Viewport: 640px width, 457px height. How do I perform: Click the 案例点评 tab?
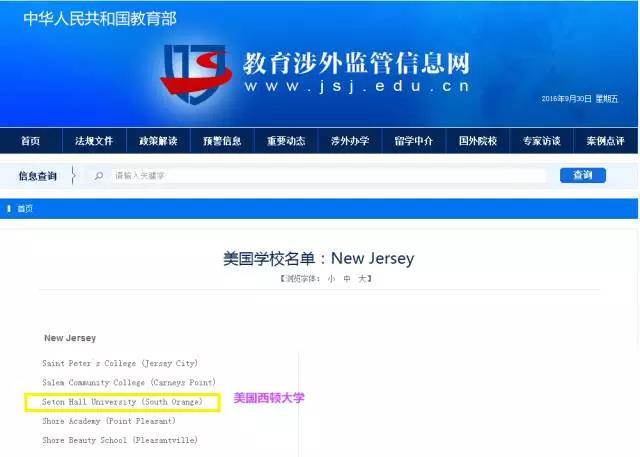tap(605, 141)
